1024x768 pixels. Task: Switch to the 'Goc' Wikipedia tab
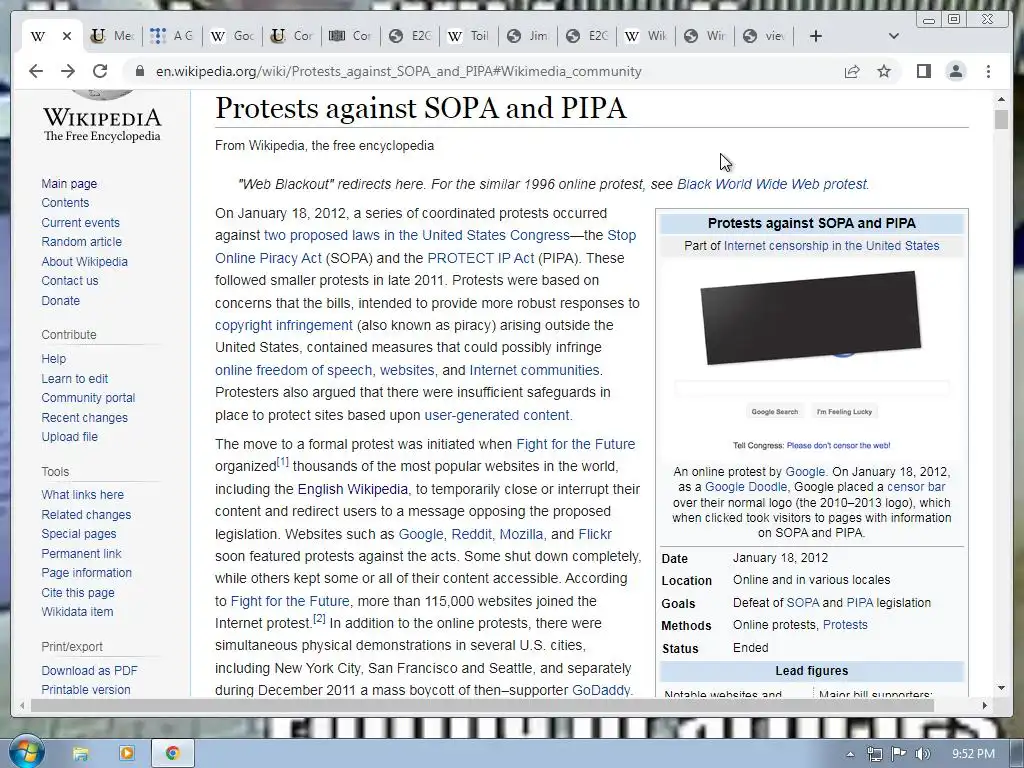[x=232, y=36]
